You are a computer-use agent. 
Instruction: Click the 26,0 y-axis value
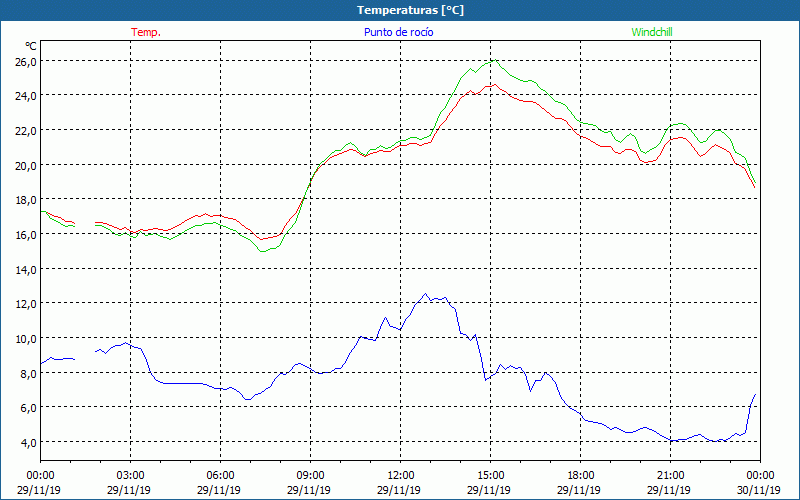(x=27, y=61)
